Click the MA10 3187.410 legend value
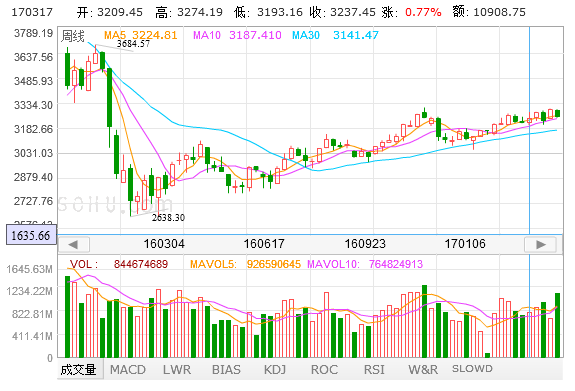Image resolution: width=575 pixels, height=391 pixels. [x=237, y=35]
